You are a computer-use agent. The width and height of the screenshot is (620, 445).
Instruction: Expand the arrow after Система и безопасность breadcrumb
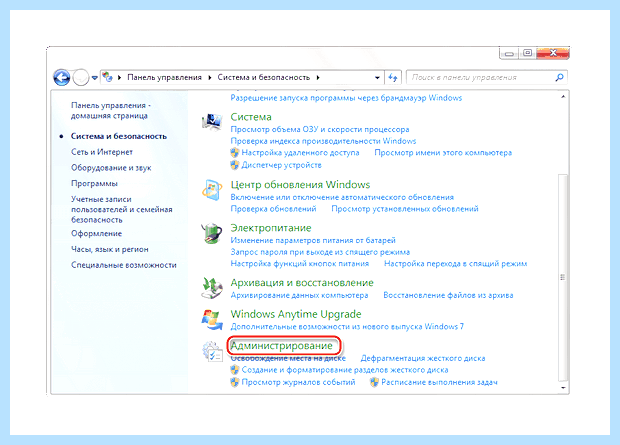click(318, 78)
